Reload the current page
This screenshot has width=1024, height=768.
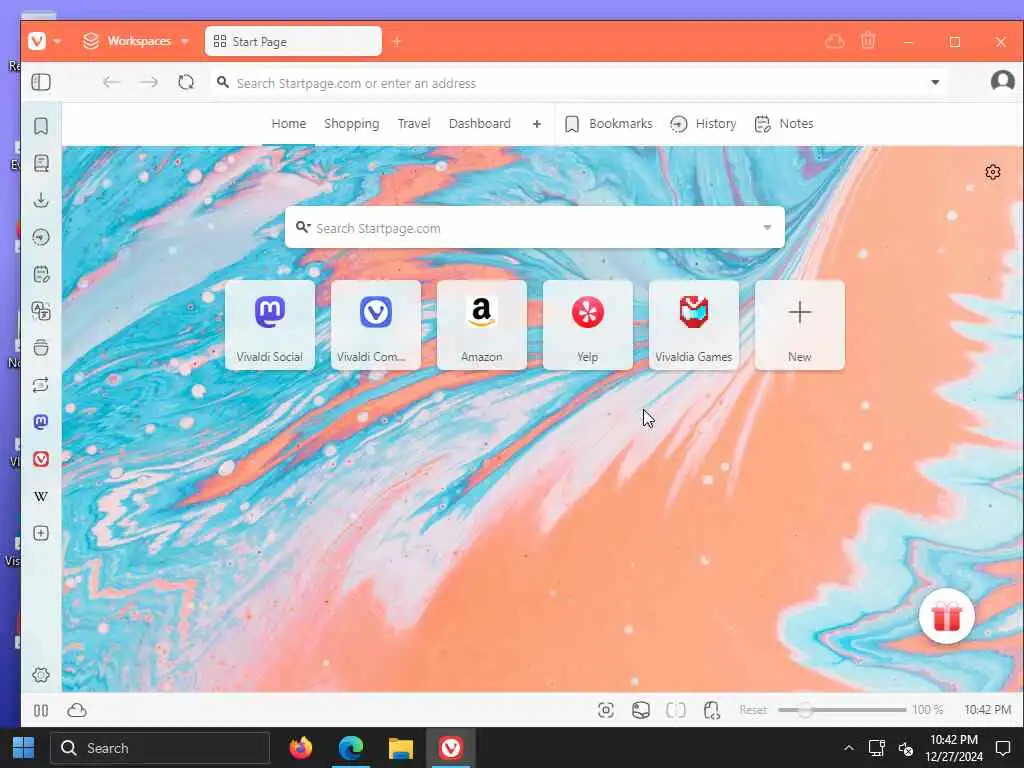[186, 82]
